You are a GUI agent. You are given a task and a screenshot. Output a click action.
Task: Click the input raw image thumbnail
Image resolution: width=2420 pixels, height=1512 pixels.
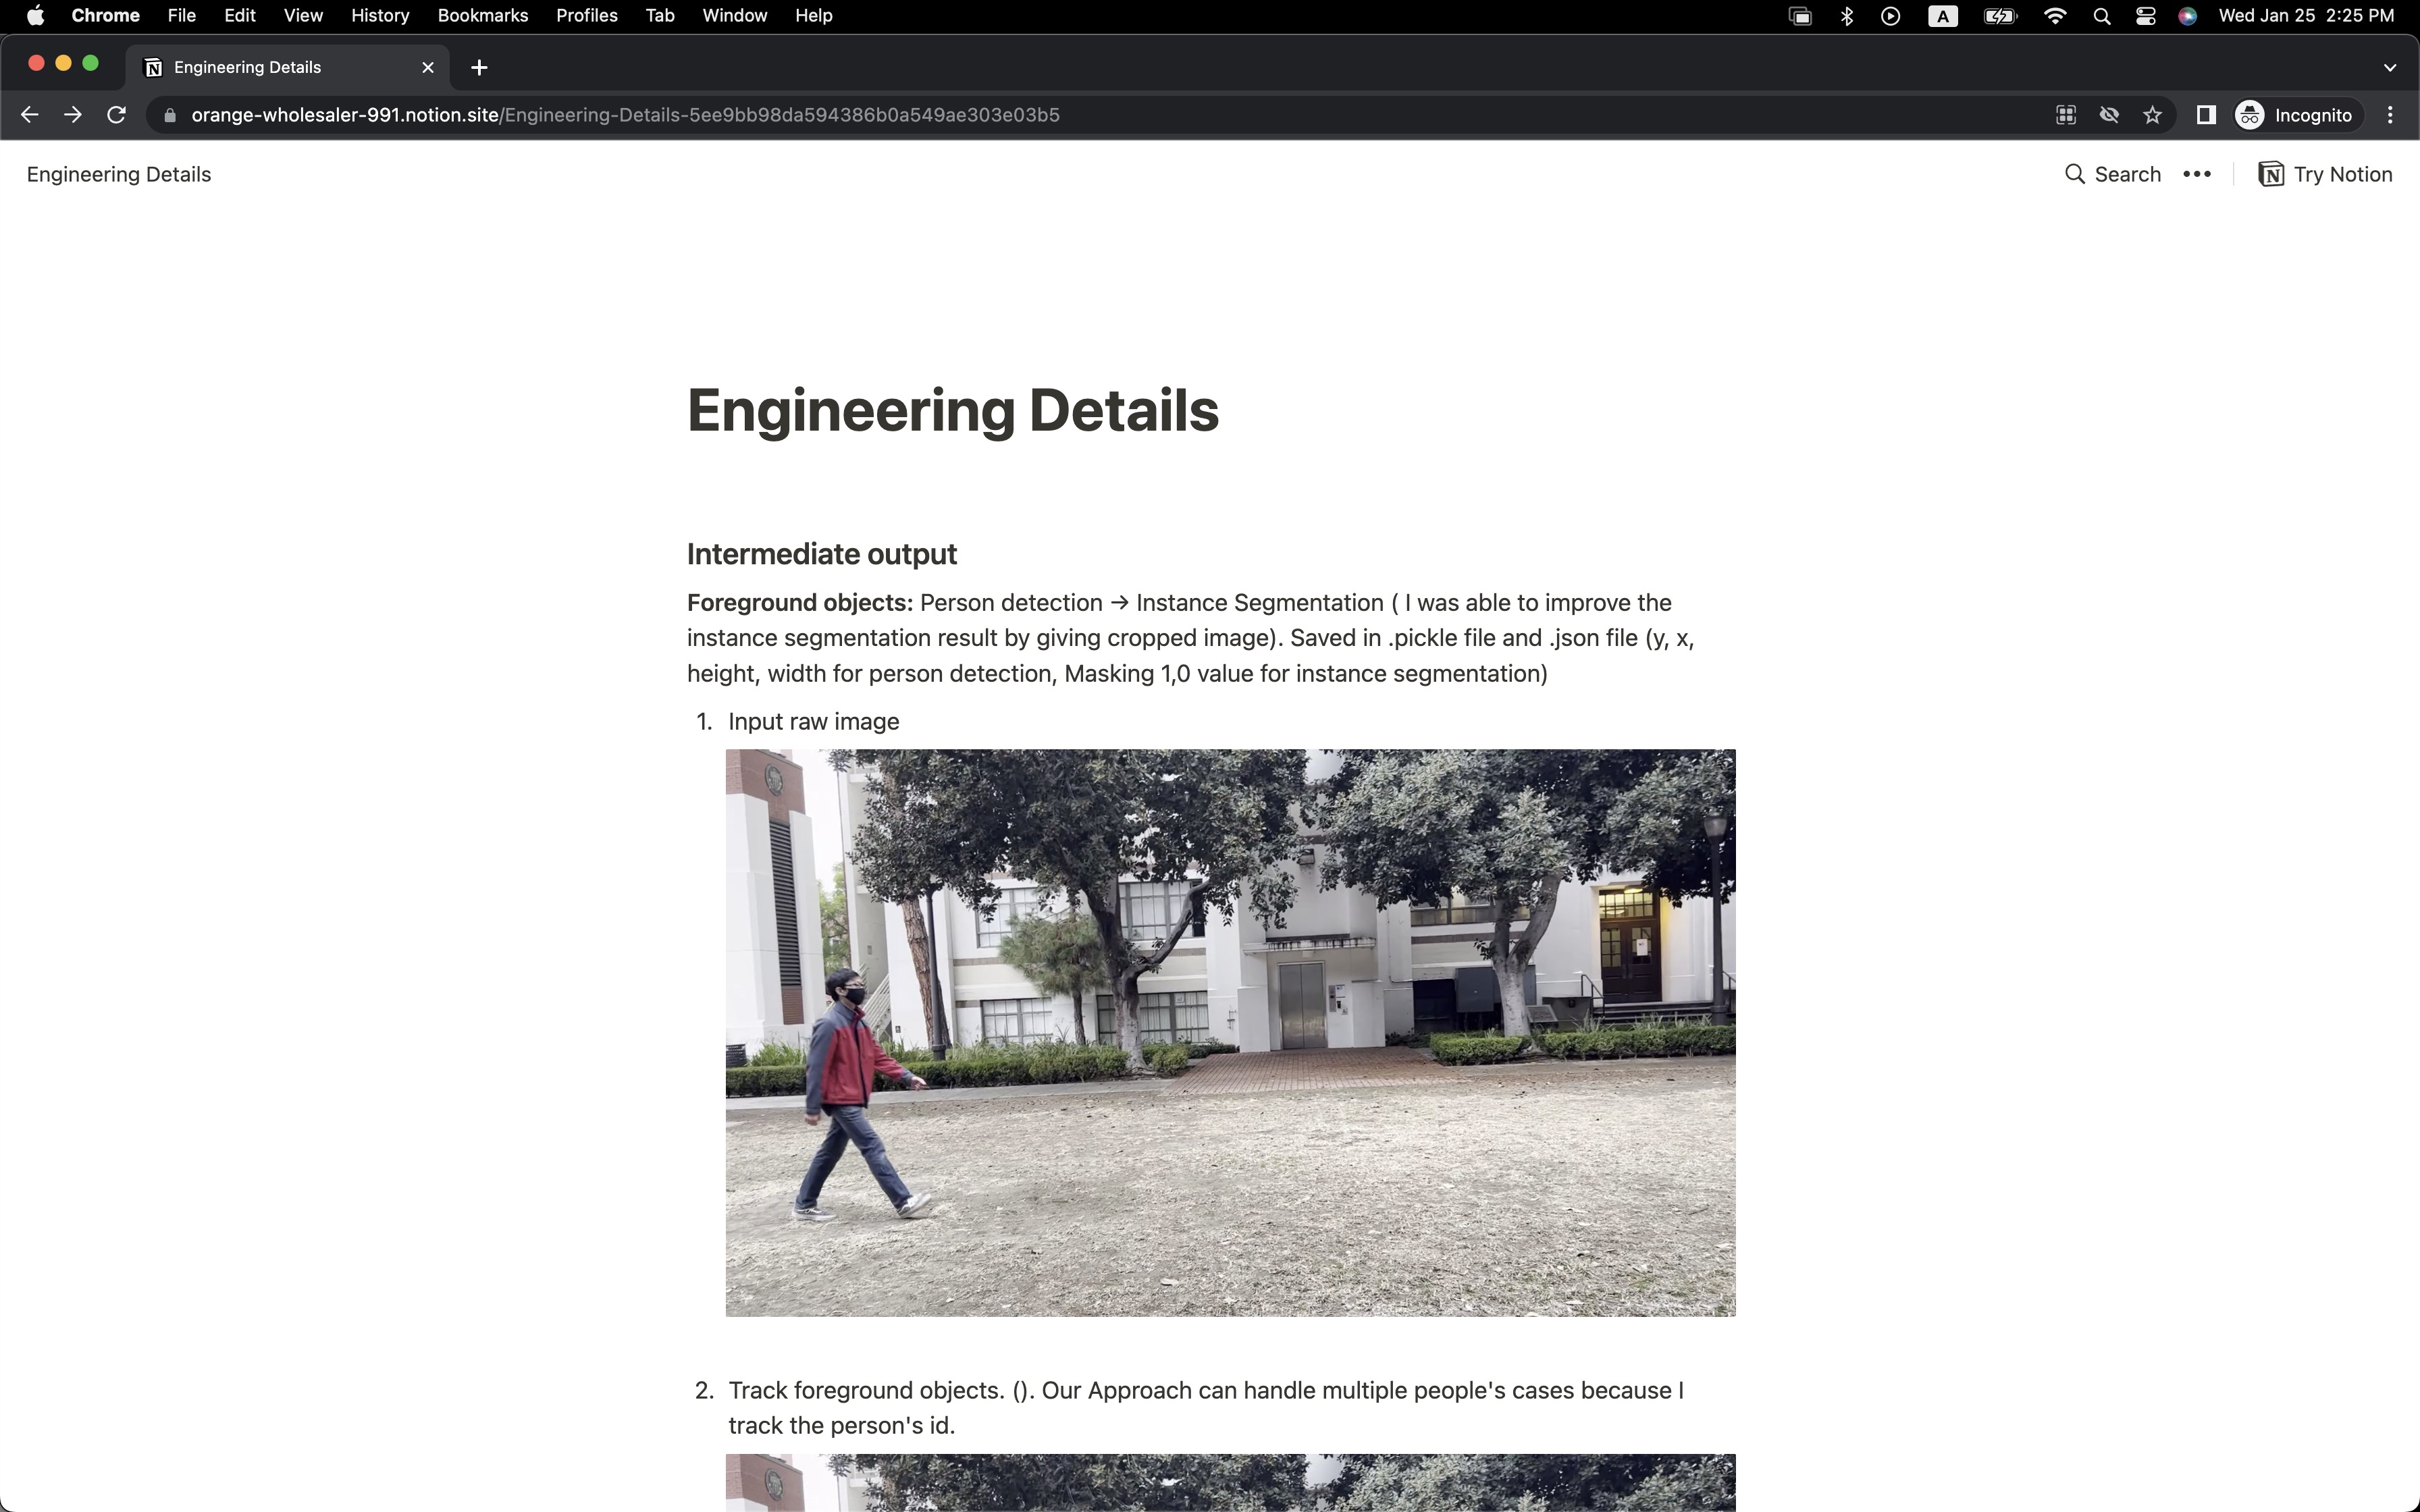coord(1230,1032)
